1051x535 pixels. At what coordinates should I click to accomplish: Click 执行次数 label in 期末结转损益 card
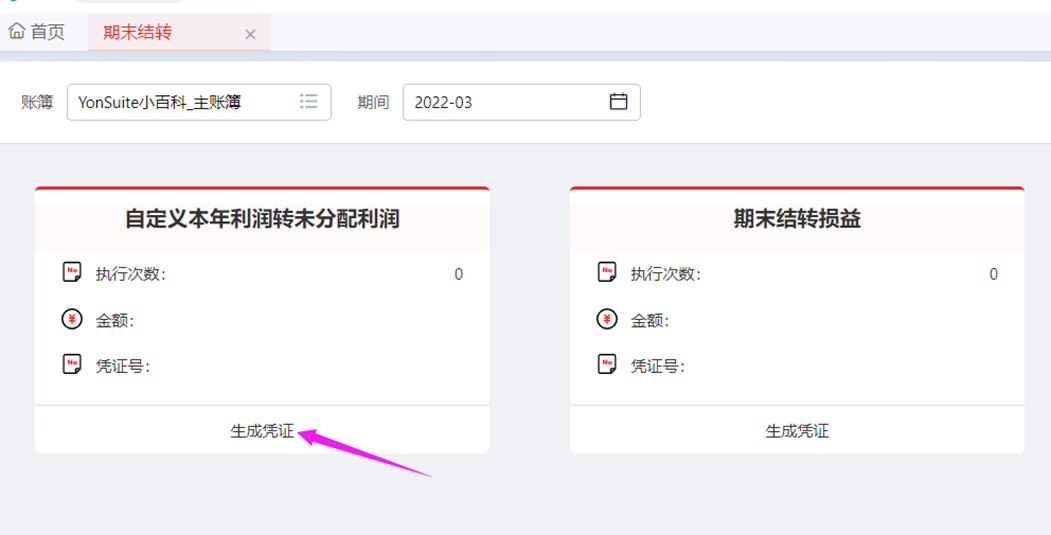coord(665,274)
